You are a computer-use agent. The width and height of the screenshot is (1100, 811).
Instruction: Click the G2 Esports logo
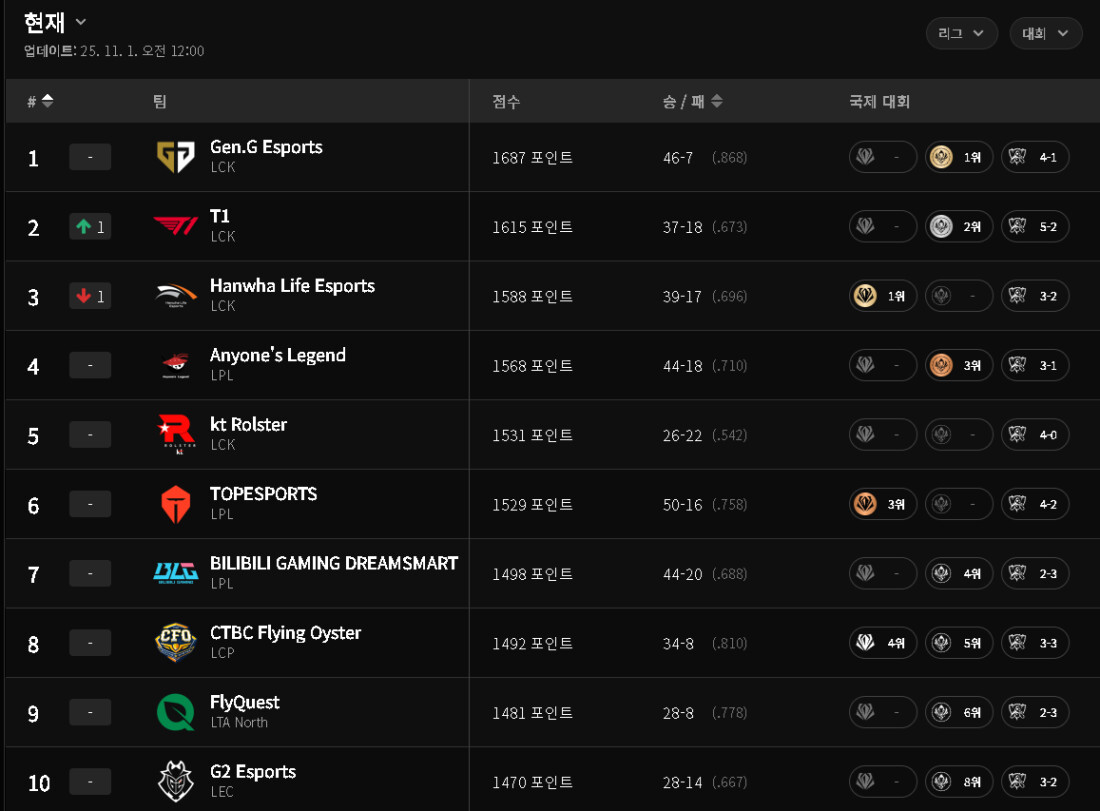[176, 782]
